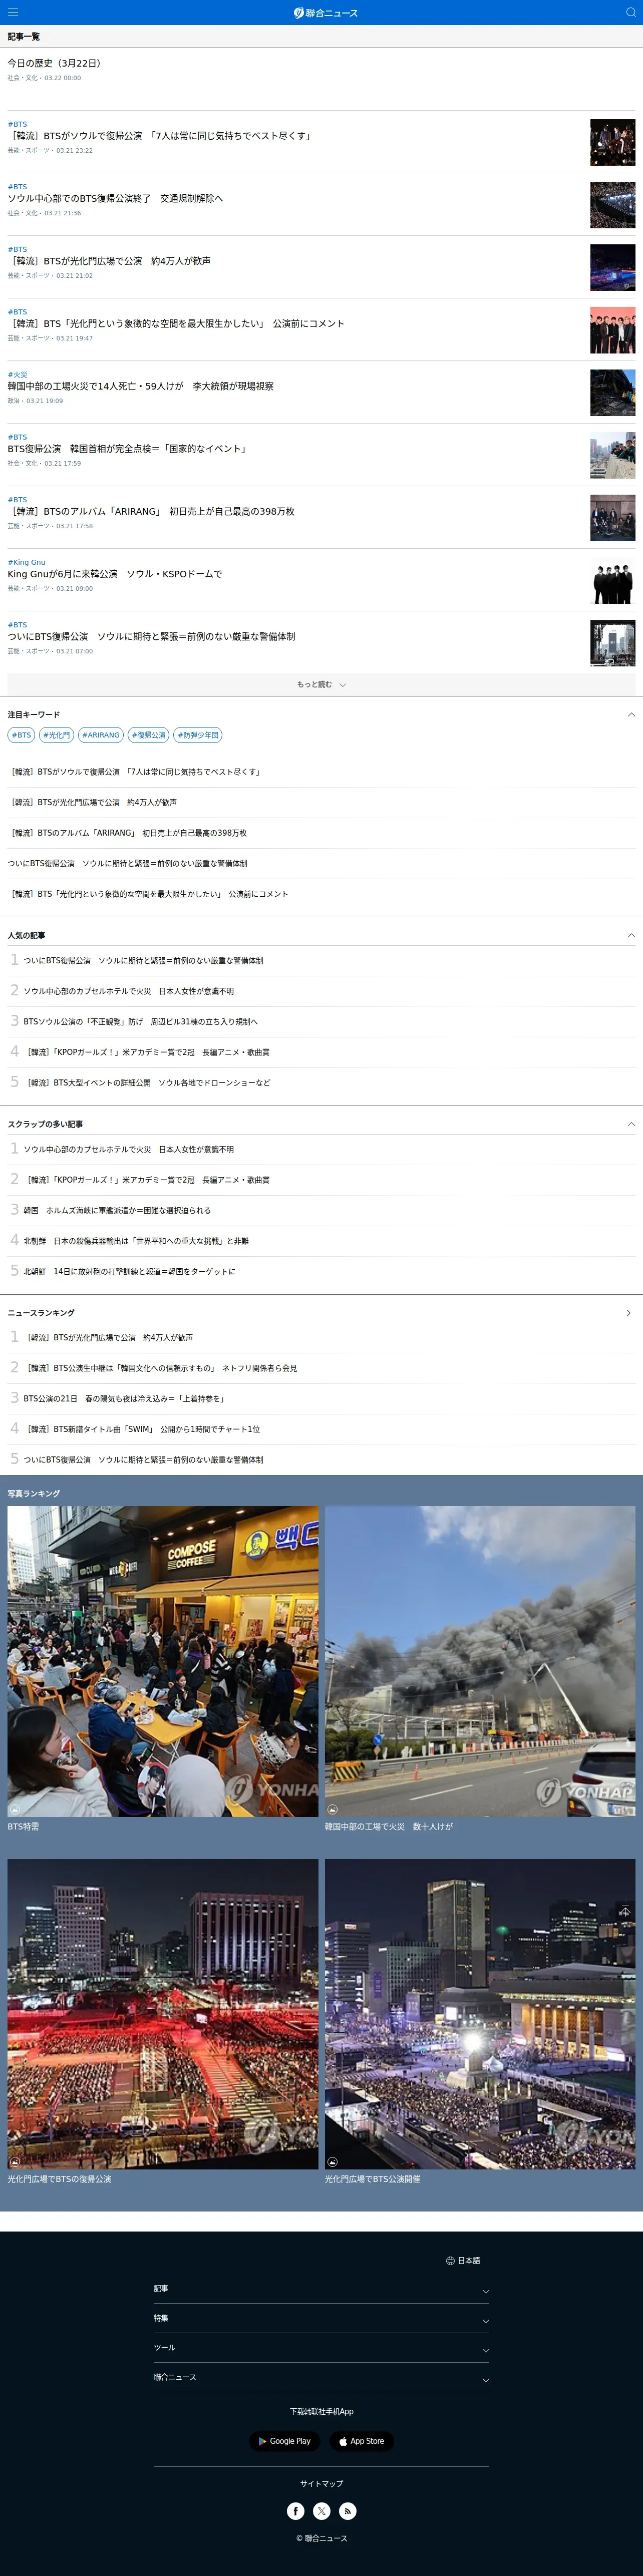This screenshot has width=643, height=2576.
Task: Open the search magnifier icon
Action: (630, 12)
